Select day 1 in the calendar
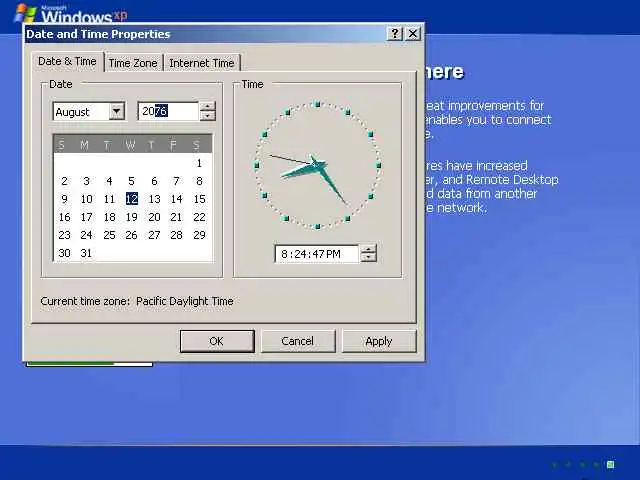640x480 pixels. pos(199,163)
